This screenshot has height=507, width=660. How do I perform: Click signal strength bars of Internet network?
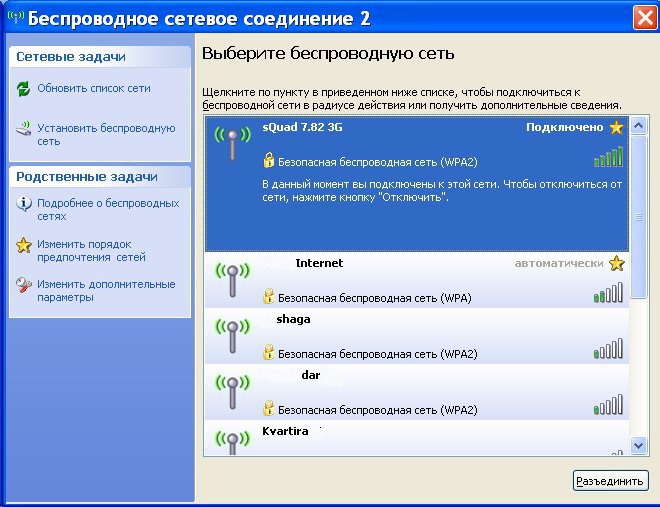point(608,293)
